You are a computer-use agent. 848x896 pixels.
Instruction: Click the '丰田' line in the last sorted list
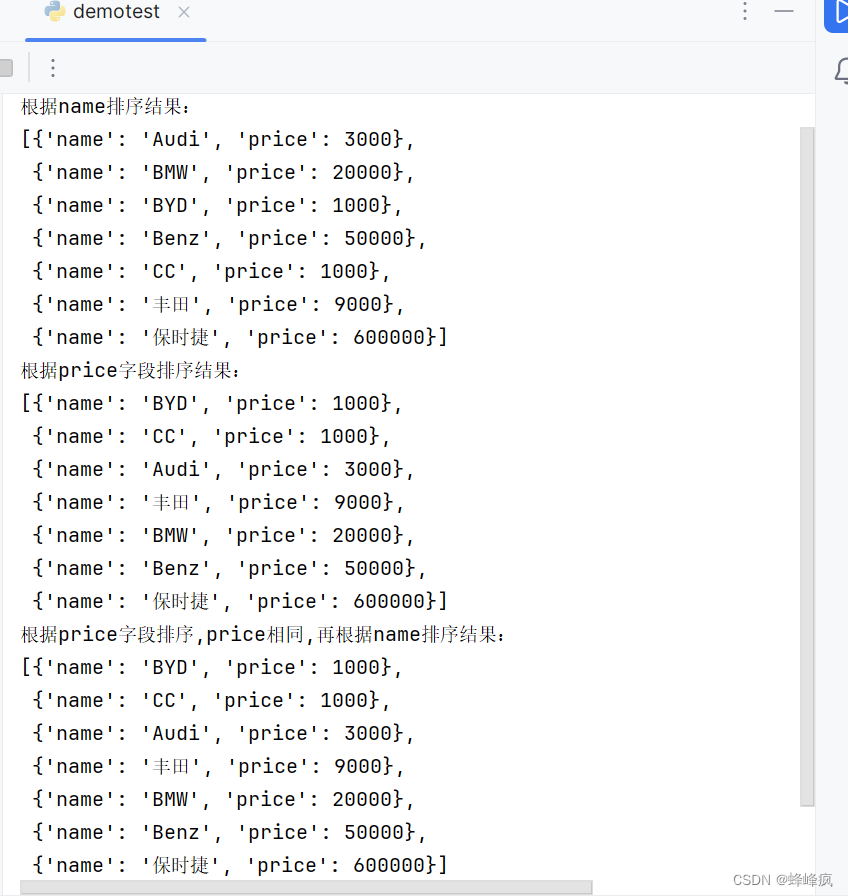[x=218, y=767]
